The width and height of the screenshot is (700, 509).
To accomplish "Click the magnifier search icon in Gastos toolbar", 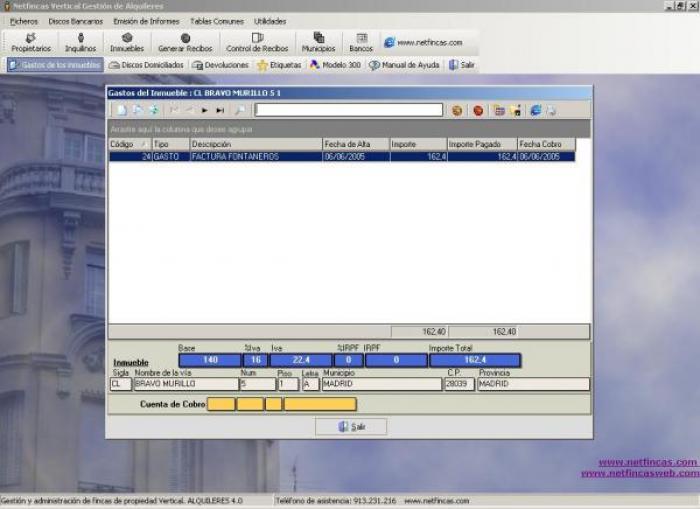I will tap(240, 110).
